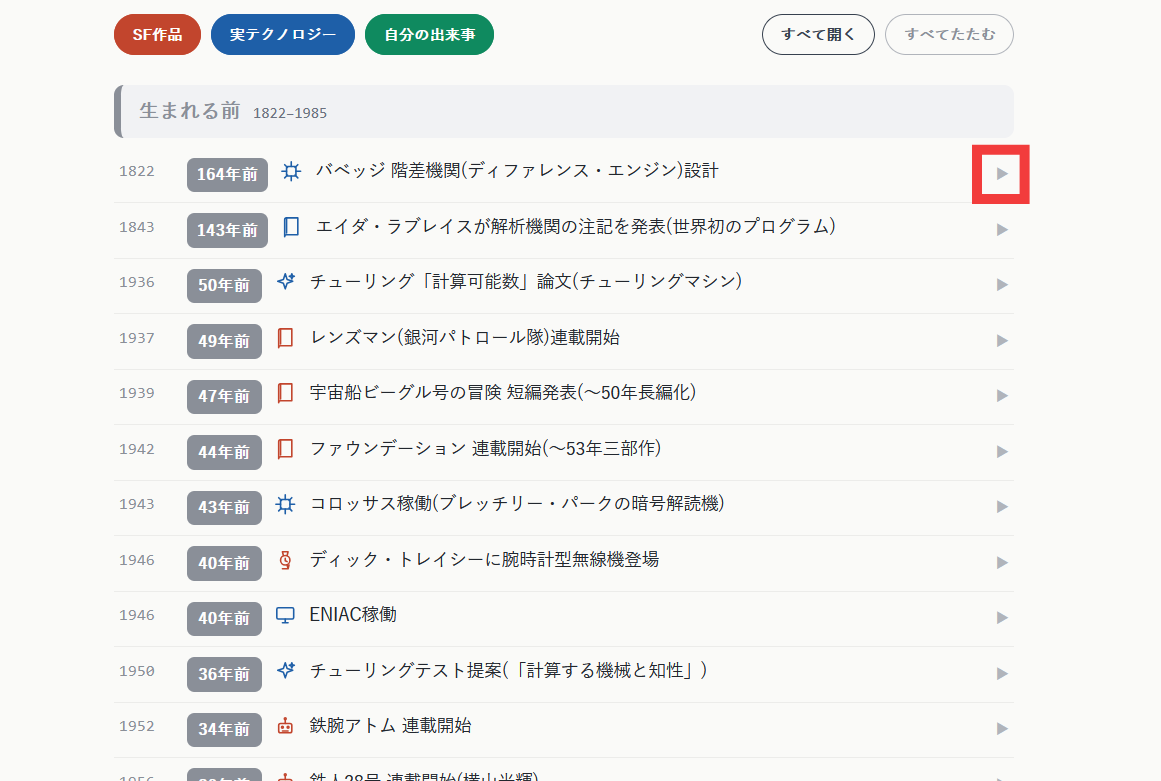1161x781 pixels.
Task: Click the red book icon beside ファウンデーション
Action: [x=285, y=449]
